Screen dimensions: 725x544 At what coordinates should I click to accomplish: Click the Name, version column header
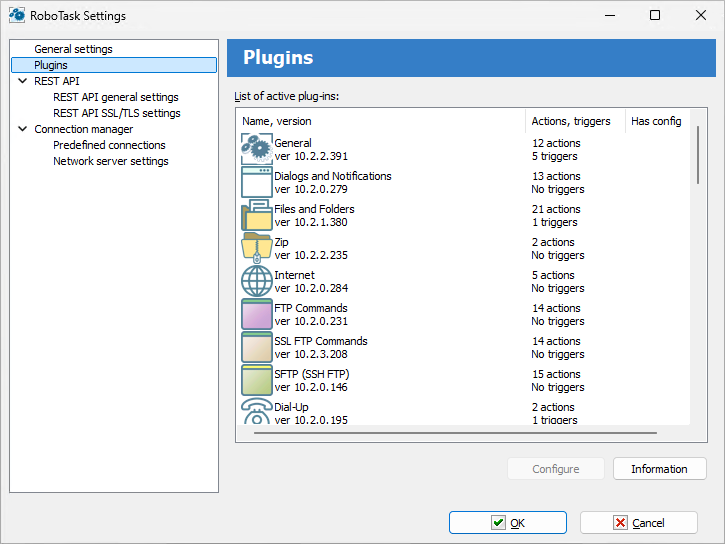381,121
